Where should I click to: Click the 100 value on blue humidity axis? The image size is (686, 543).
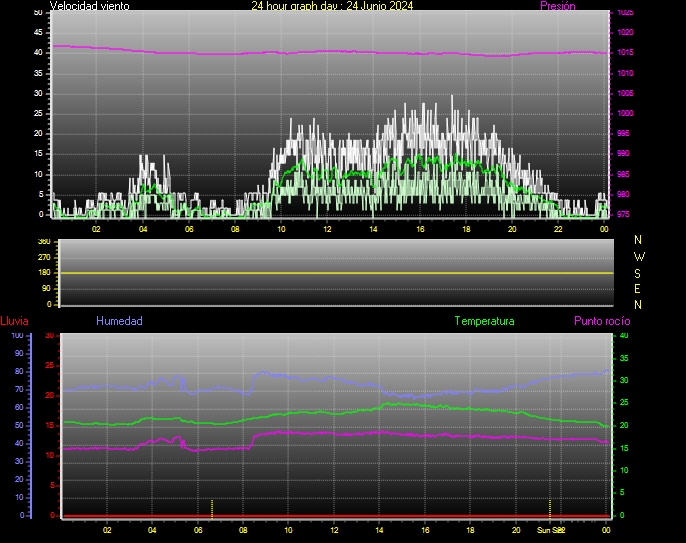pos(18,336)
